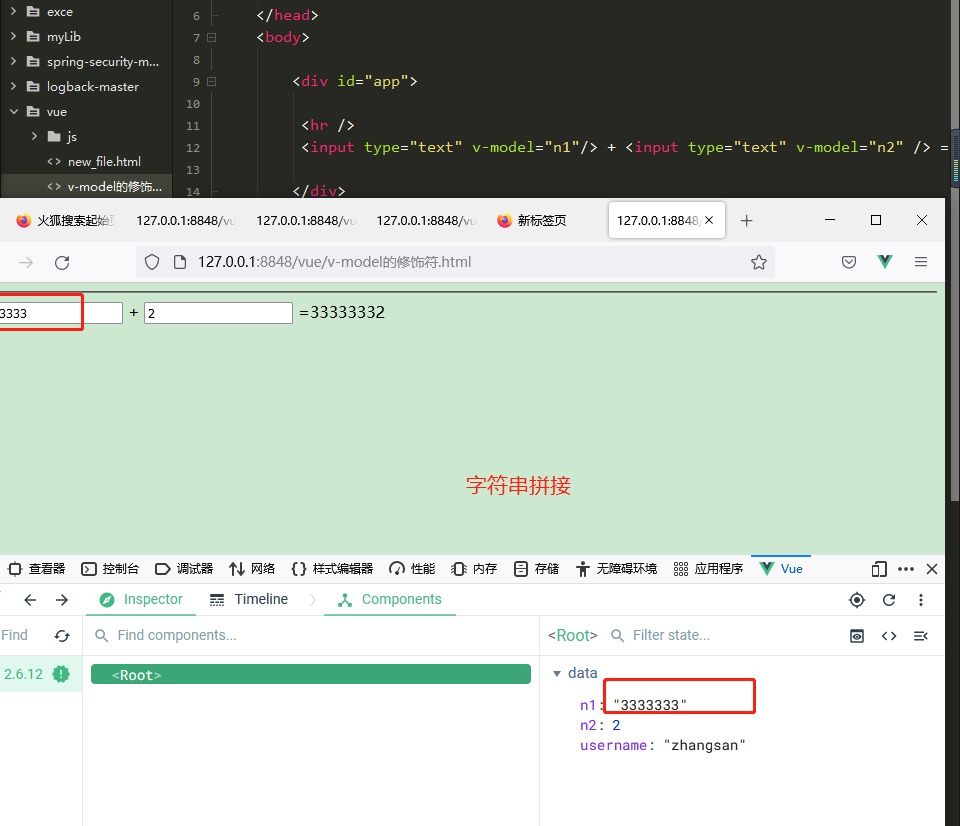The width and height of the screenshot is (960, 826).
Task: Toggle responsive design mode icon
Action: [879, 569]
